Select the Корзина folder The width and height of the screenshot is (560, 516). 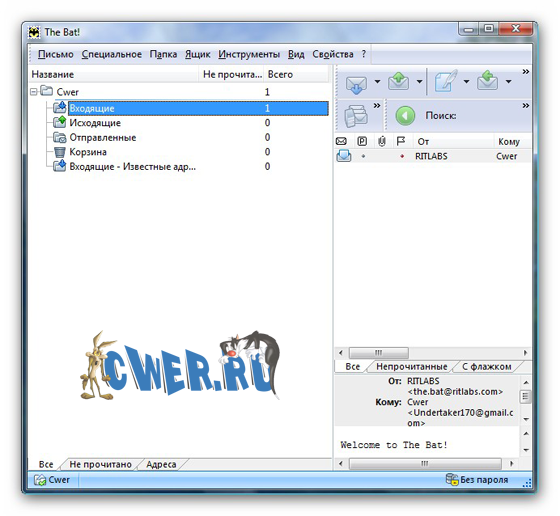(88, 152)
